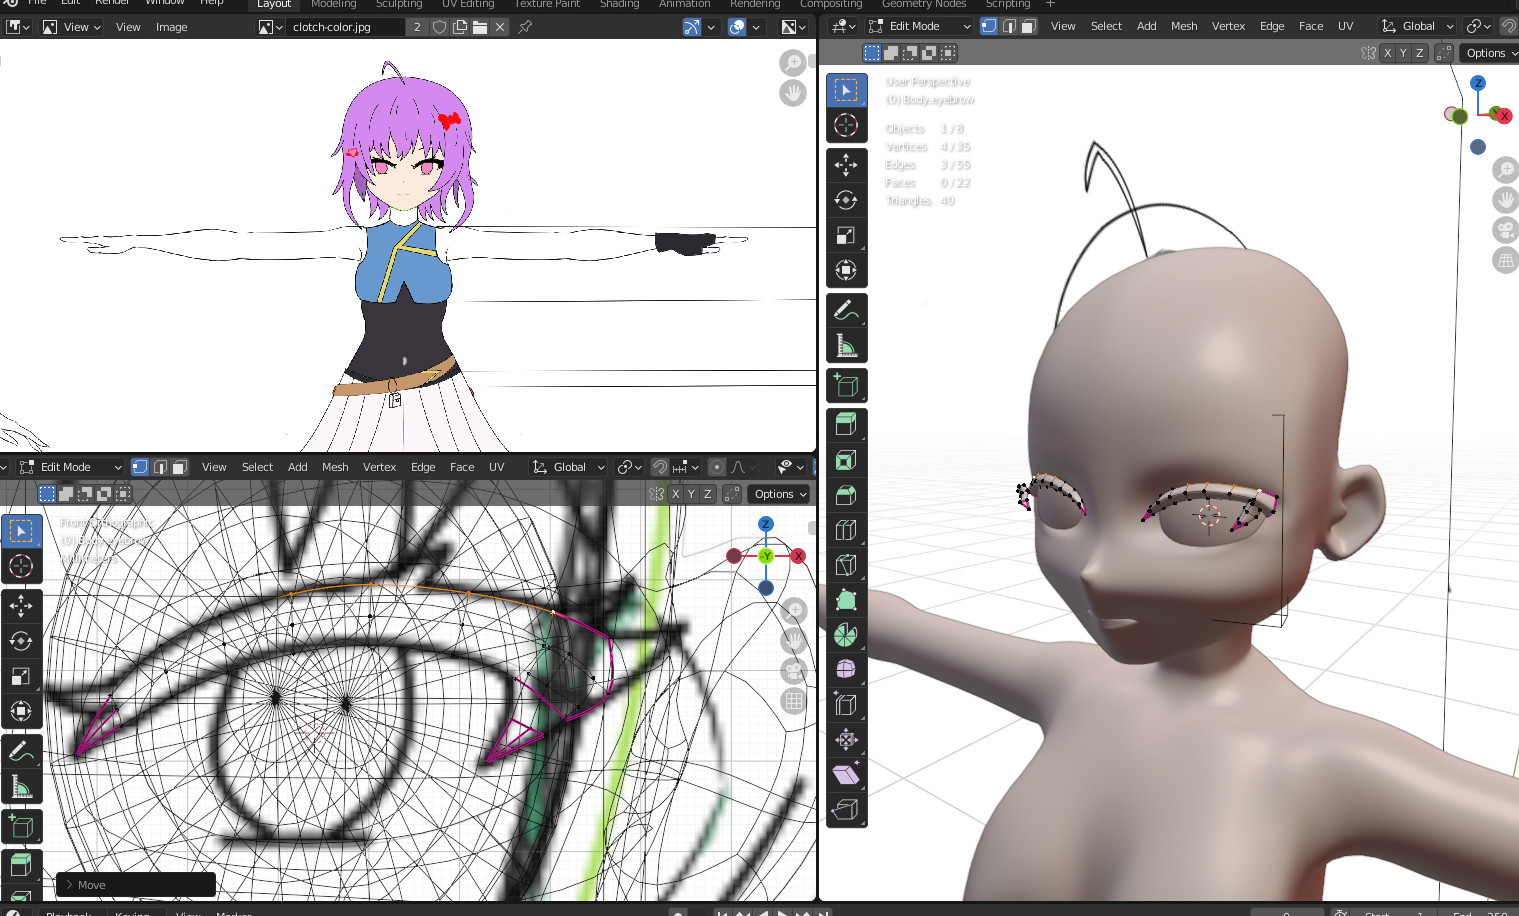The image size is (1519, 916).
Task: Select the Extrude Region tool in right viewport
Action: point(846,425)
